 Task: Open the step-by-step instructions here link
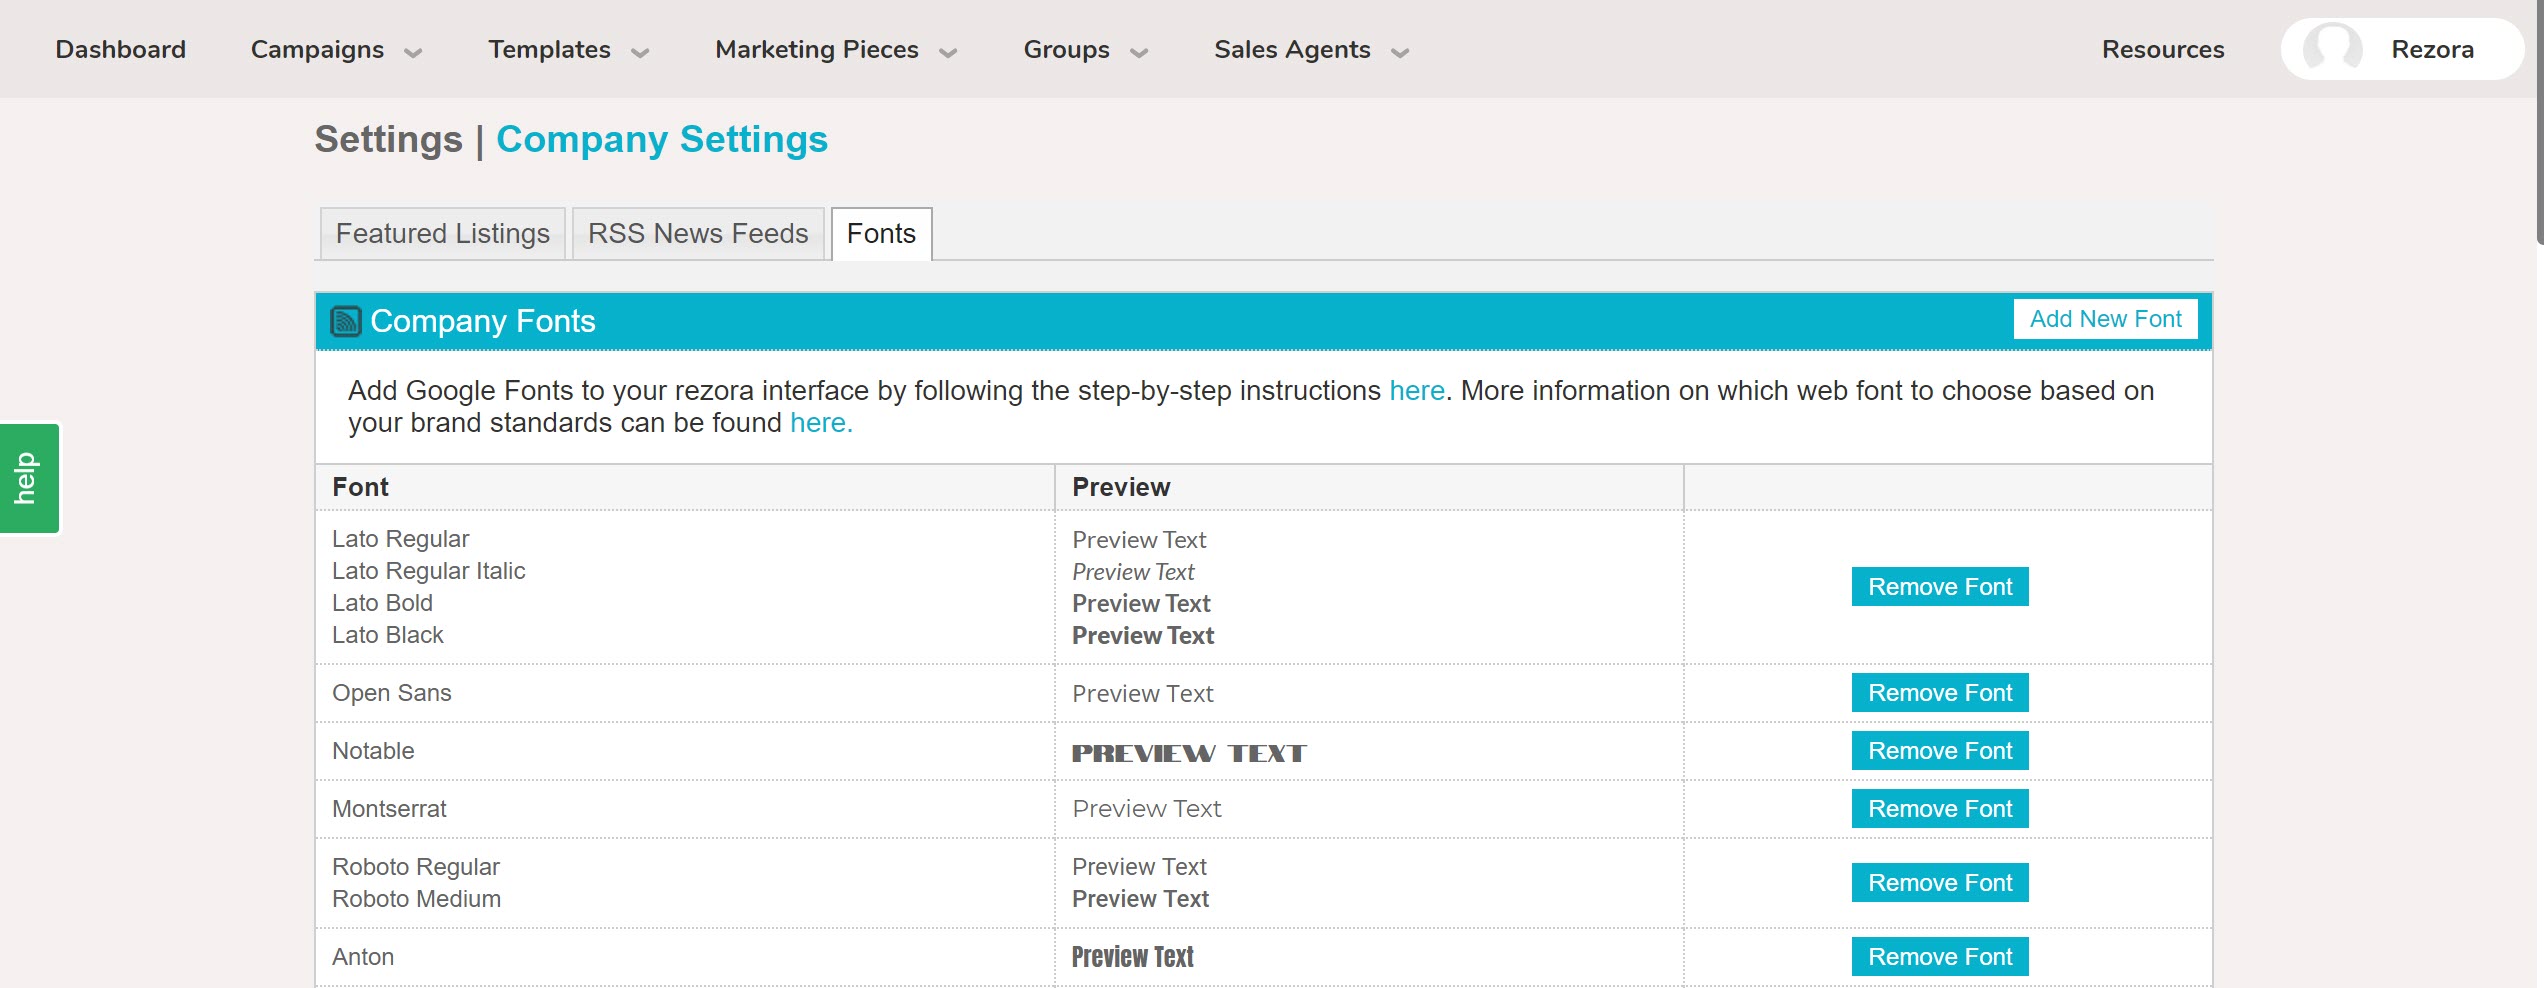tap(1416, 391)
